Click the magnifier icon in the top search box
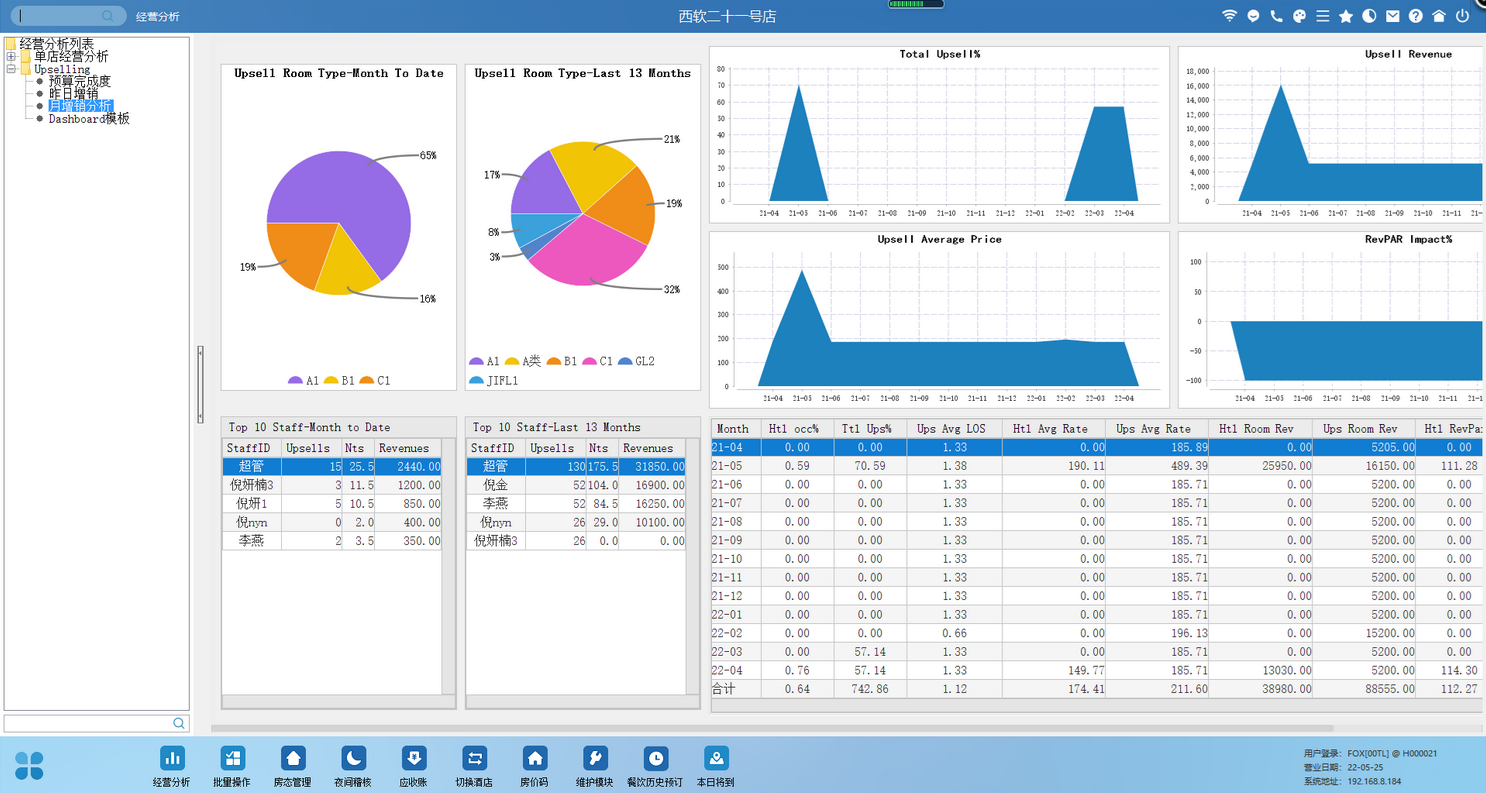Image resolution: width=1486 pixels, height=793 pixels. pyautogui.click(x=108, y=16)
